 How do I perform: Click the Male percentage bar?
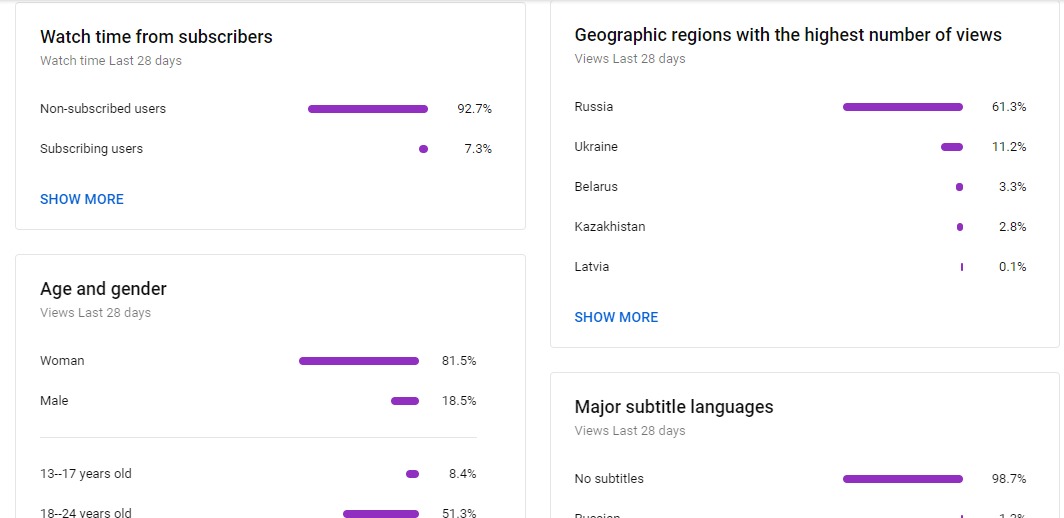point(405,401)
